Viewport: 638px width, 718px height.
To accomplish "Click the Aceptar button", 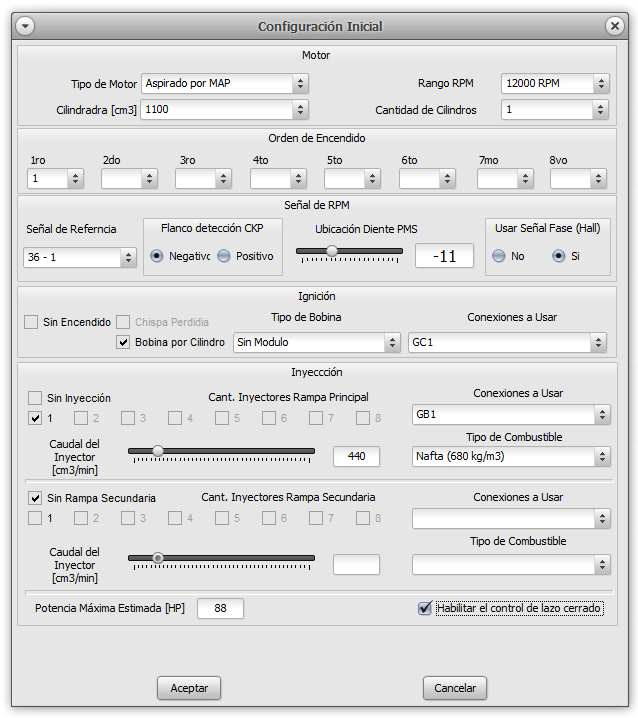I will (x=189, y=688).
